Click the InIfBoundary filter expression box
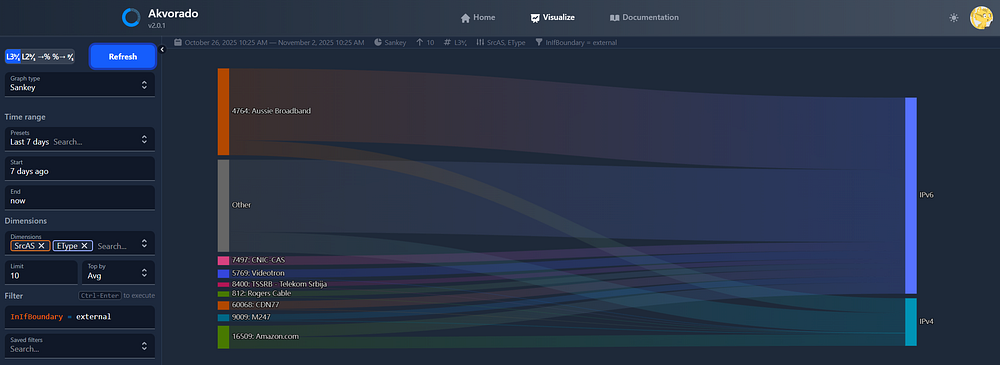 click(x=80, y=317)
